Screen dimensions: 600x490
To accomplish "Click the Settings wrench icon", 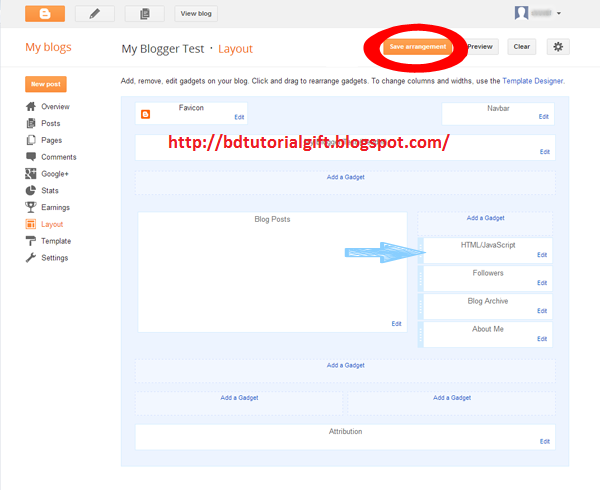I will [x=31, y=258].
